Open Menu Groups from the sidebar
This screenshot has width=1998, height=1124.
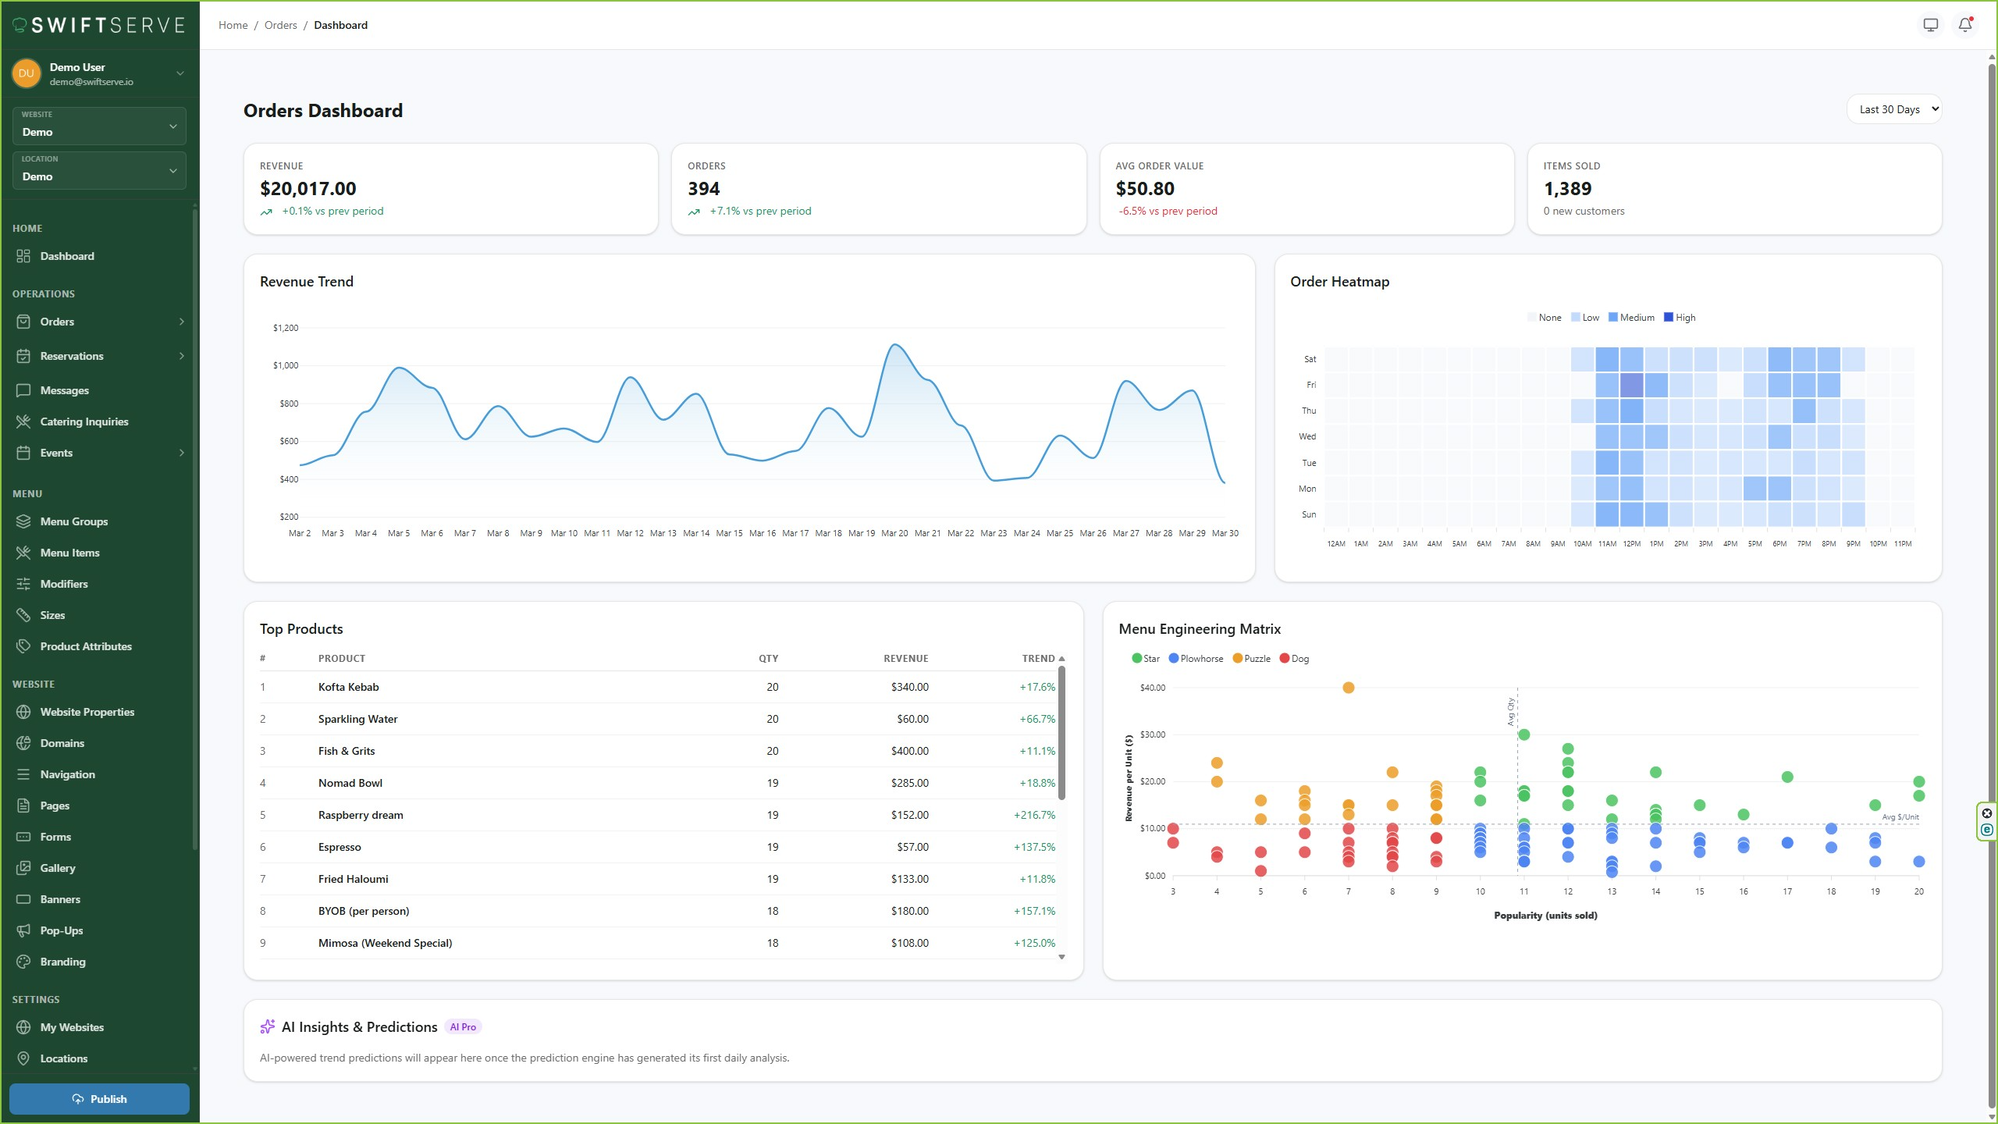click(x=24, y=521)
